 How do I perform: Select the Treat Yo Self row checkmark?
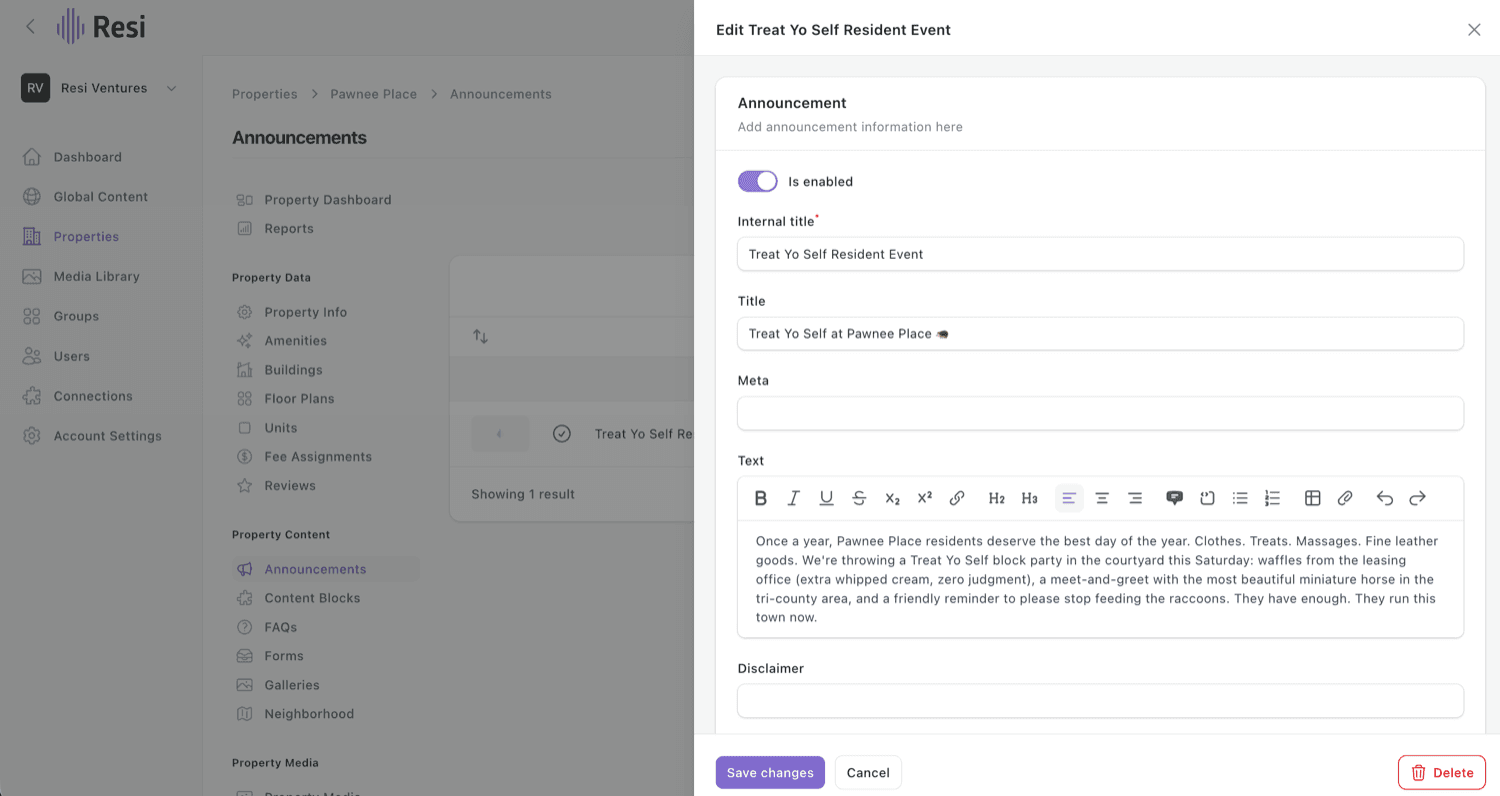pyautogui.click(x=562, y=434)
